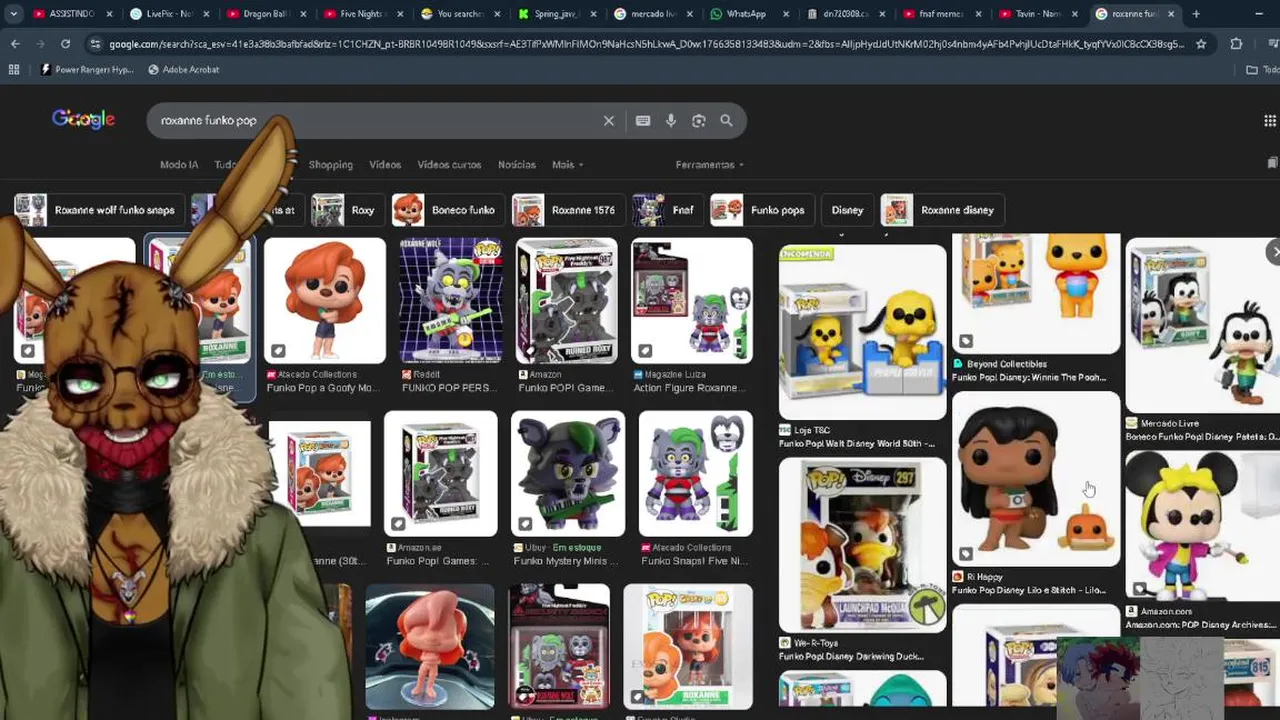The height and width of the screenshot is (720, 1280).
Task: Switch to the Modo IA tab
Action: point(179,165)
